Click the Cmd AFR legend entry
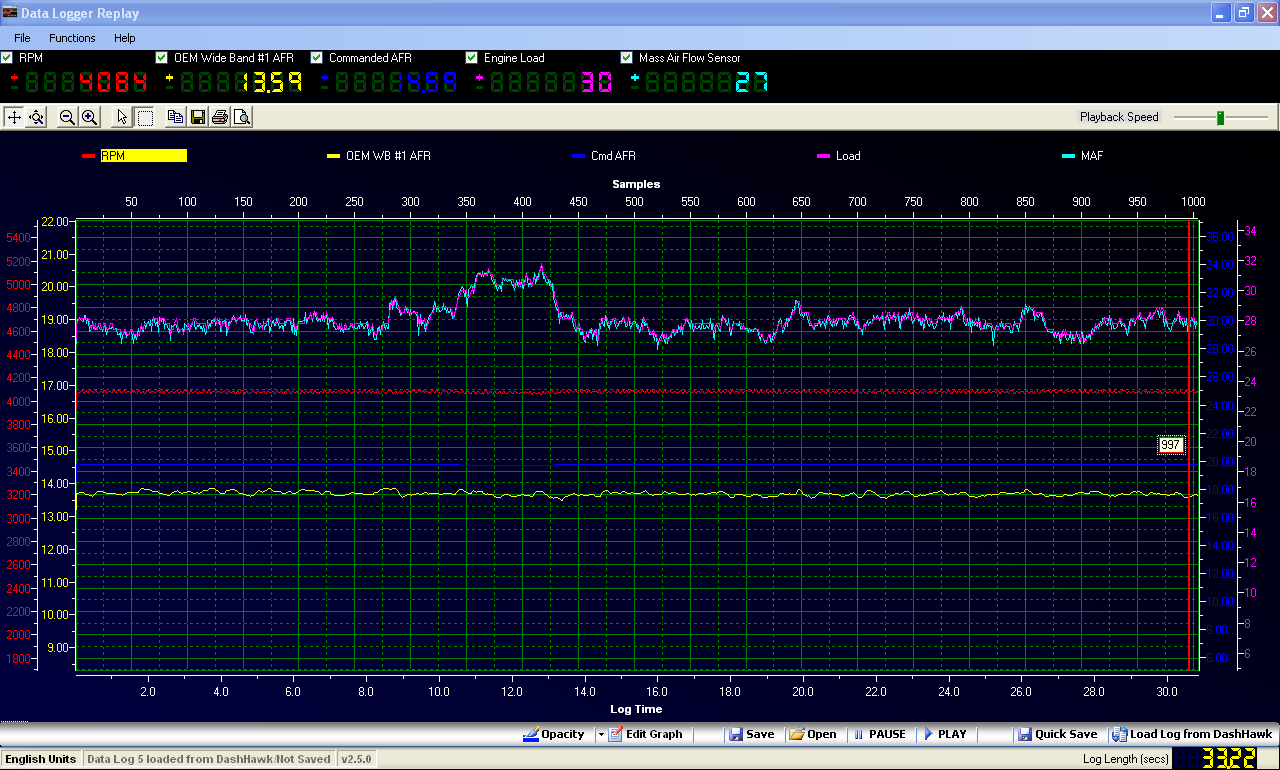 612,156
